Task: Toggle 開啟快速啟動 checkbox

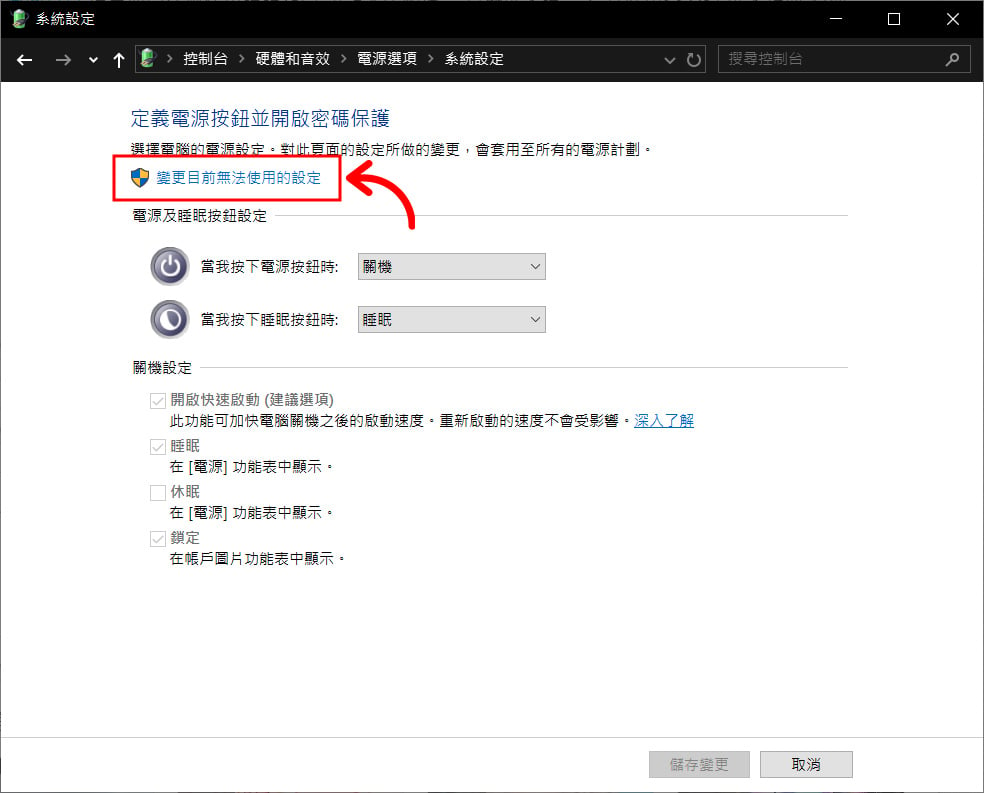Action: click(x=158, y=401)
